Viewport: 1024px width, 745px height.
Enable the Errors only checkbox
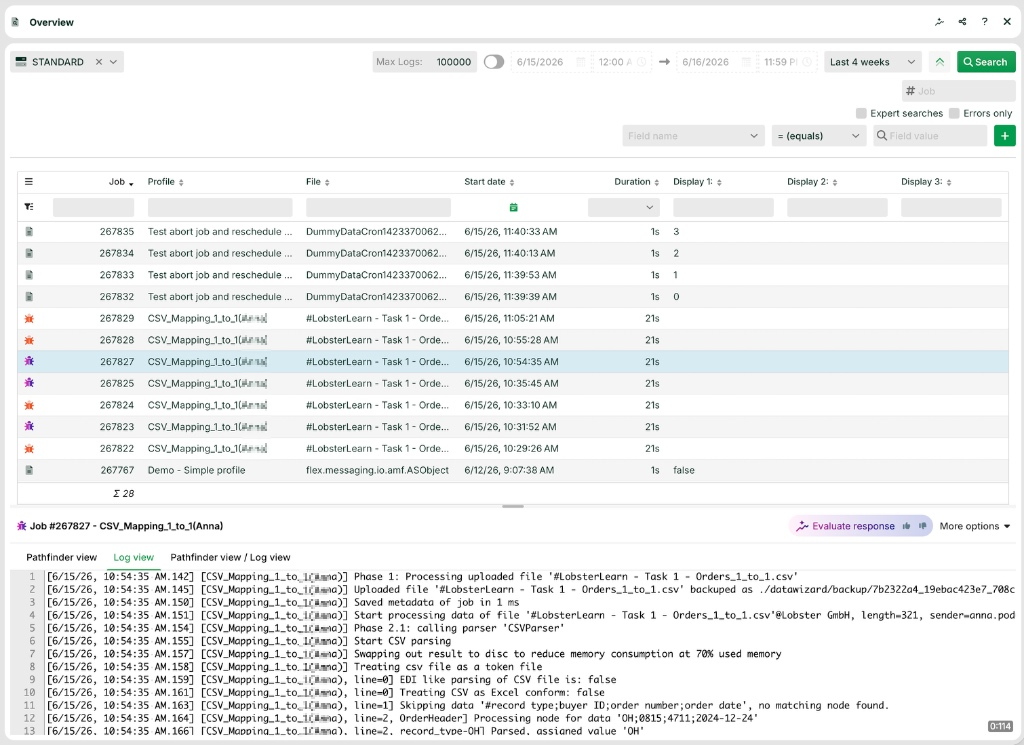point(954,114)
